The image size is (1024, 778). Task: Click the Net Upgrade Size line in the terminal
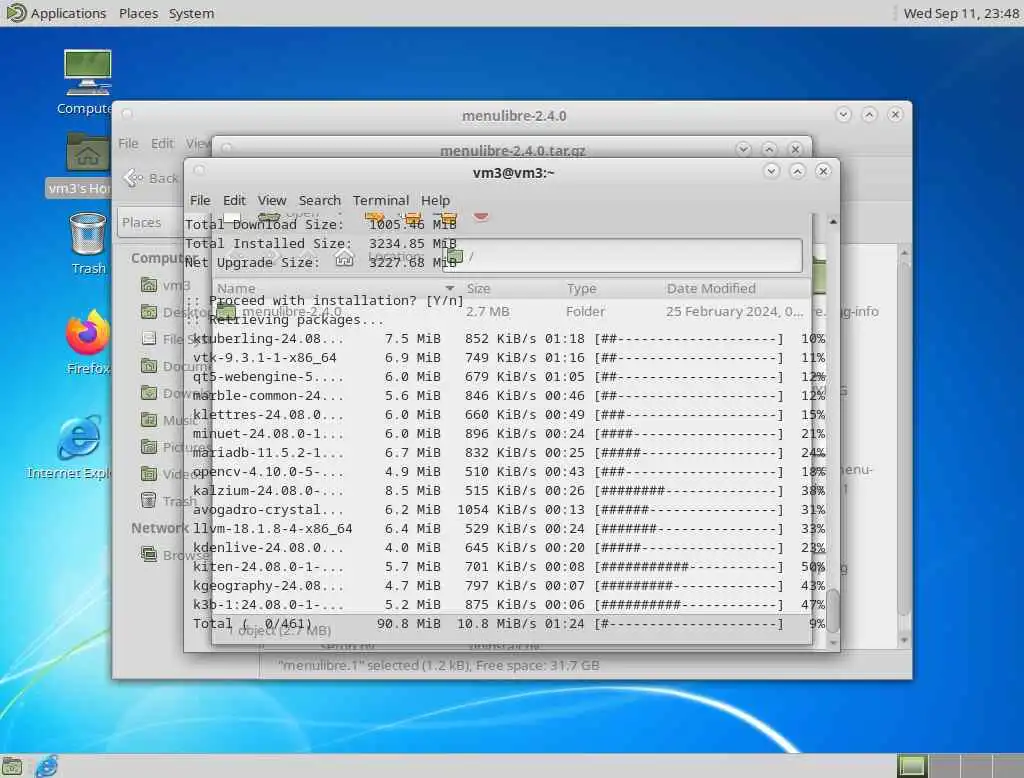tap(321, 262)
